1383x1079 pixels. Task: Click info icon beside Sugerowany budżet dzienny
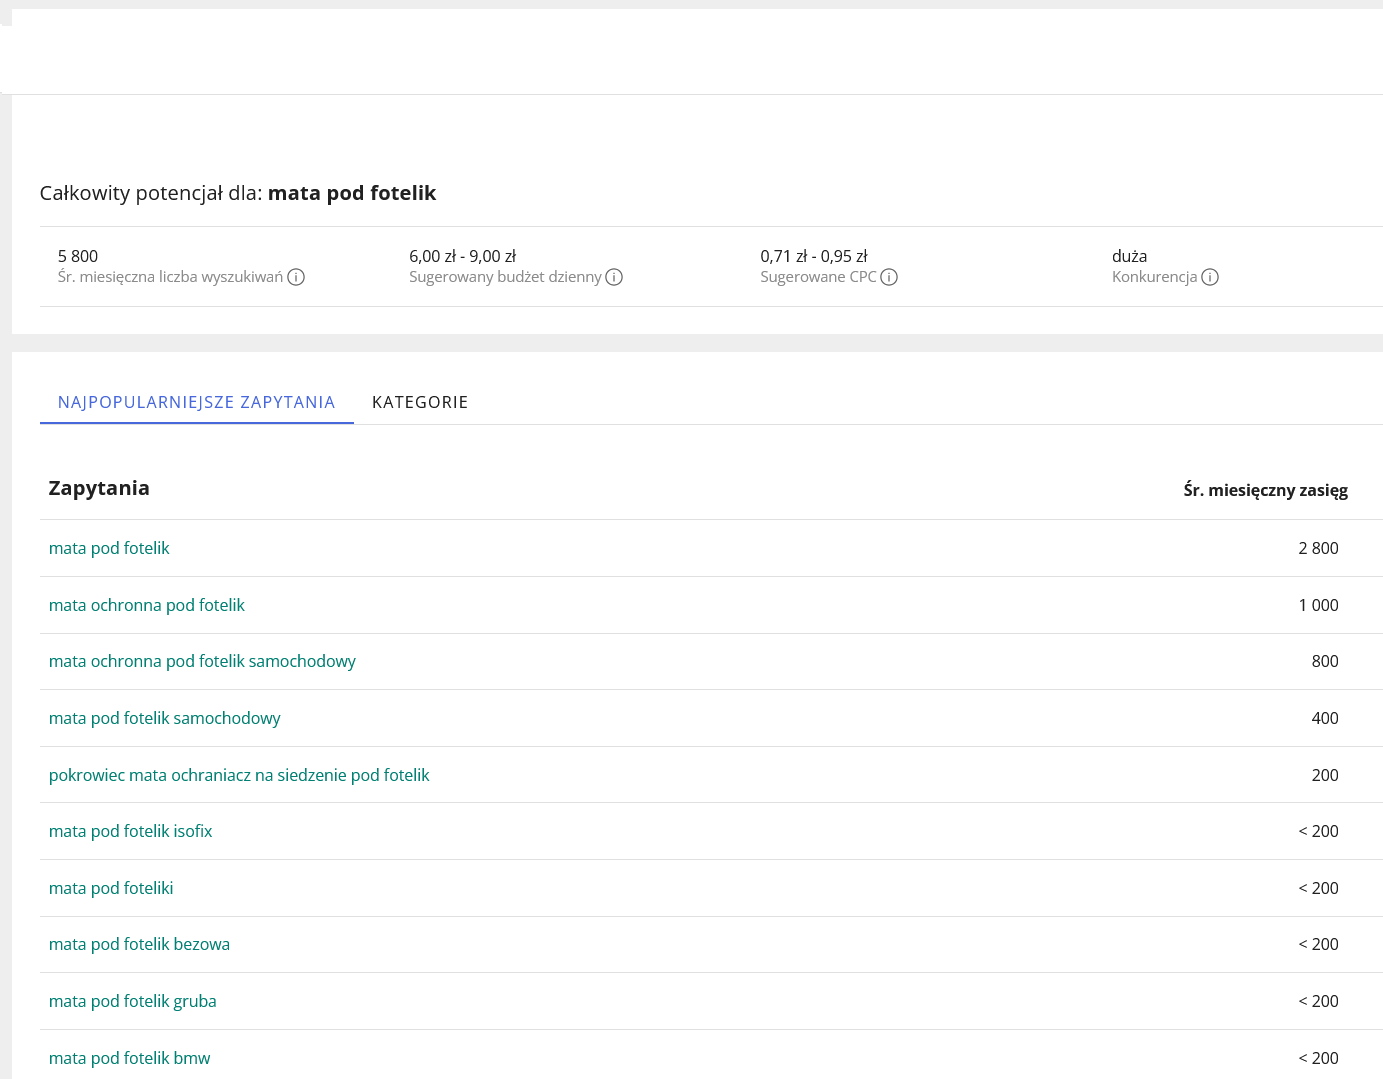614,277
